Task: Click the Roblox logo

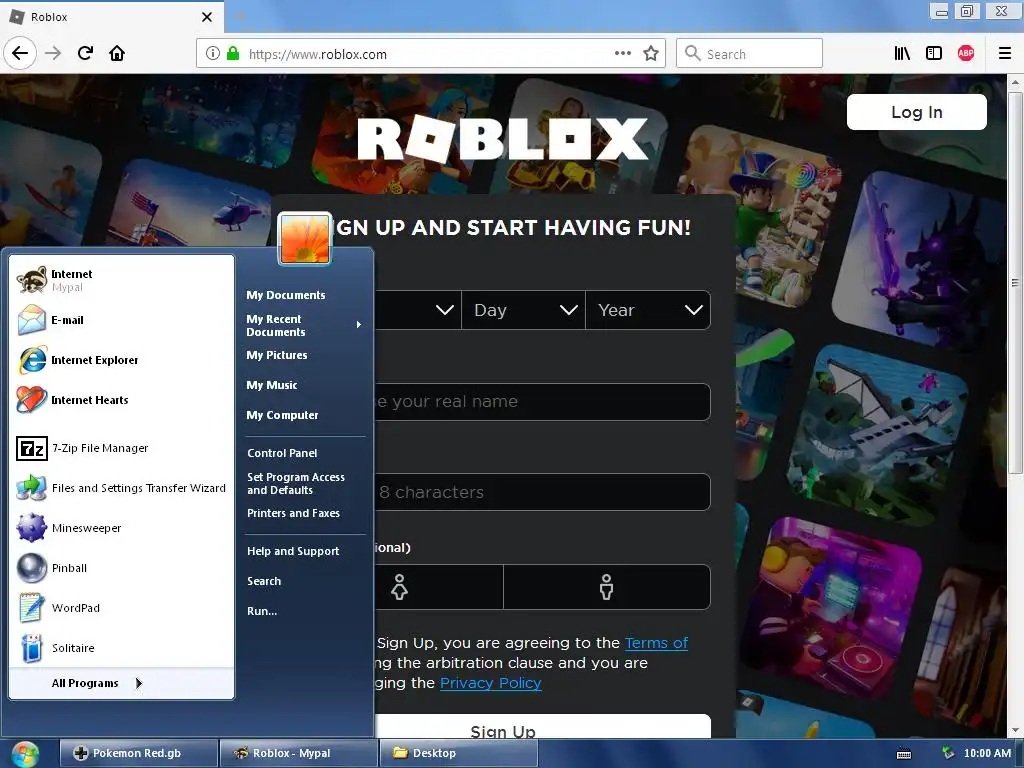Action: point(502,139)
